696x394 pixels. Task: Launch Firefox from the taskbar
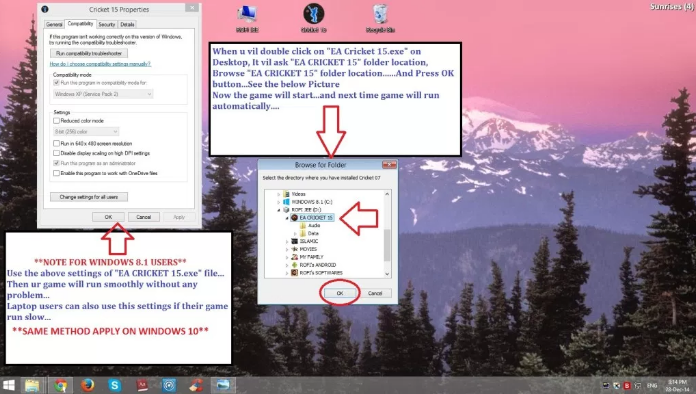click(x=87, y=385)
